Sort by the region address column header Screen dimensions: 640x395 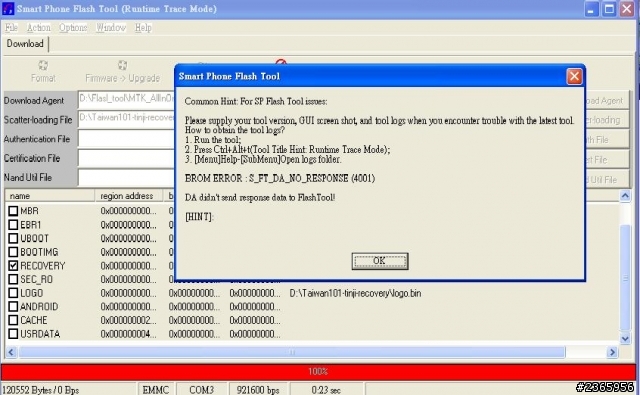point(129,196)
